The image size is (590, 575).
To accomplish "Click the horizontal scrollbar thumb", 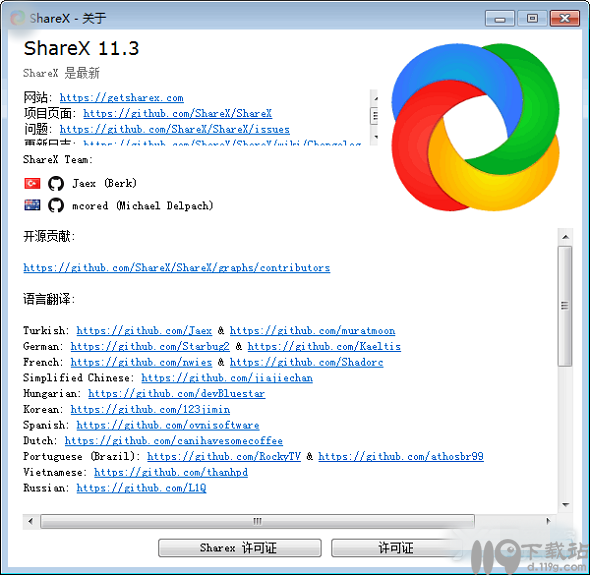I will tap(257, 522).
